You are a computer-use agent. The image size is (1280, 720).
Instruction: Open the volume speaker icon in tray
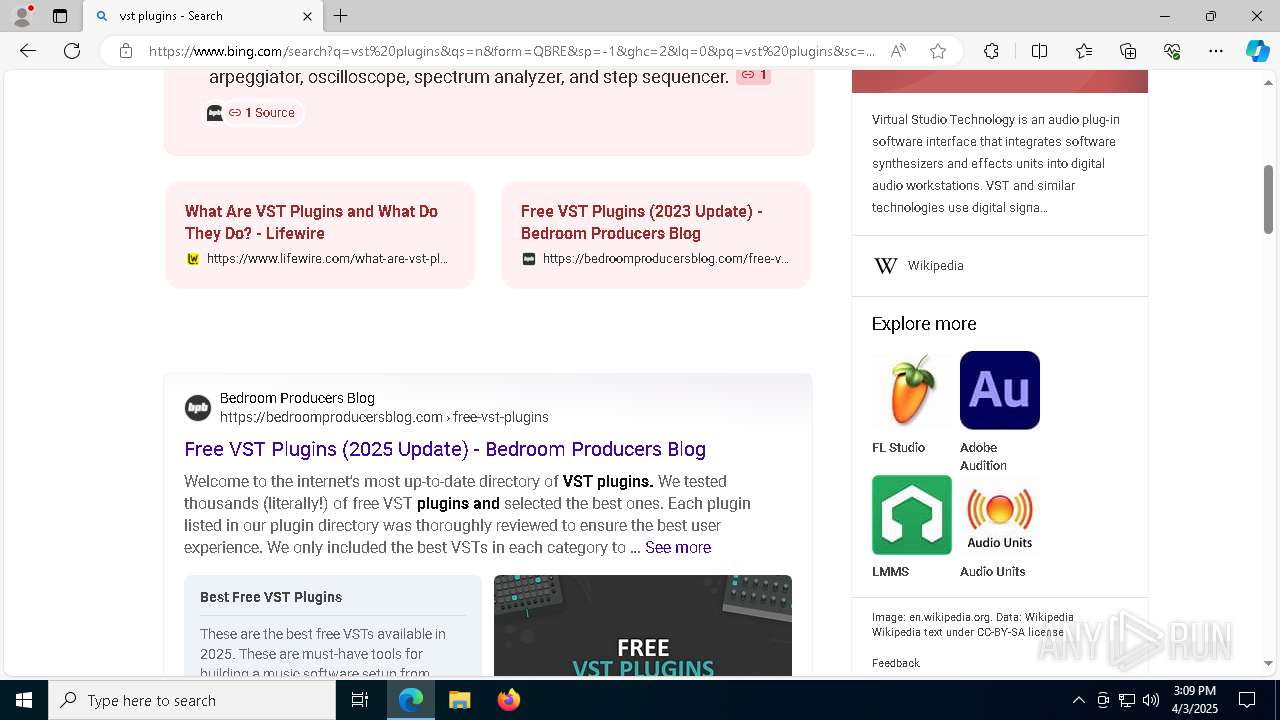pyautogui.click(x=1151, y=700)
